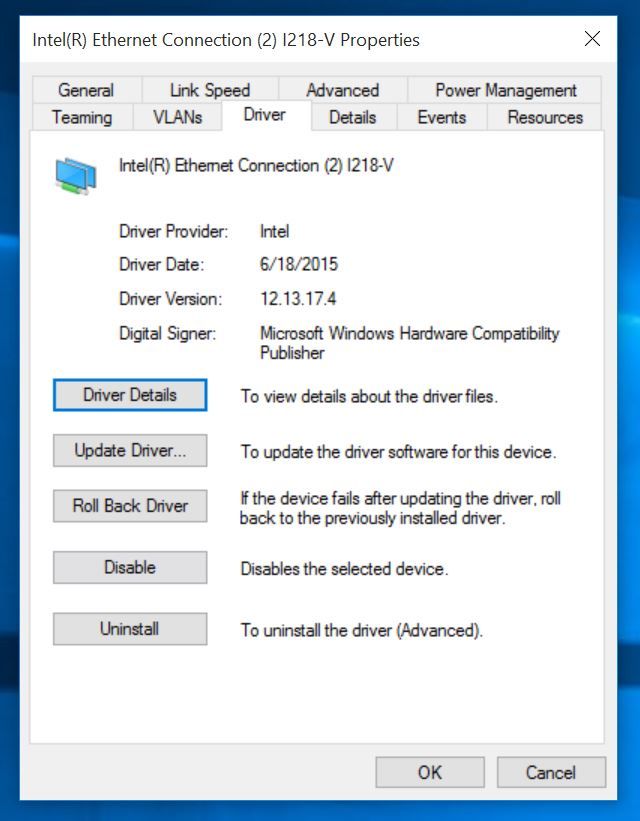Click the 'Driver Version:' label
Image resolution: width=640 pixels, height=821 pixels.
(x=170, y=299)
